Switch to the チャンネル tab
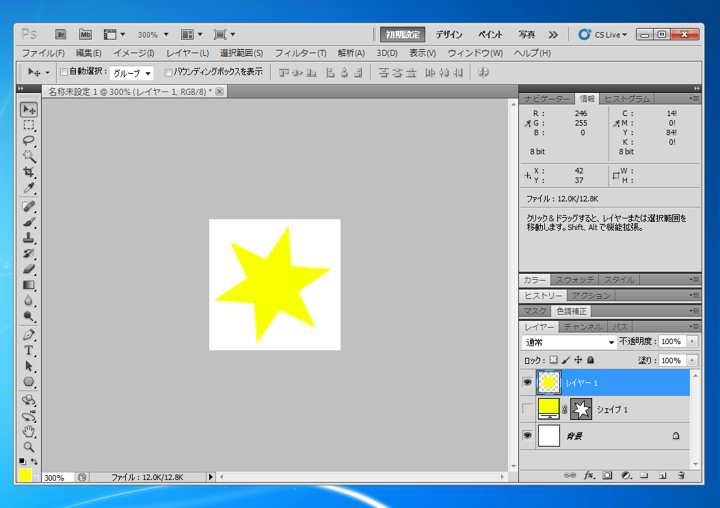 (582, 327)
